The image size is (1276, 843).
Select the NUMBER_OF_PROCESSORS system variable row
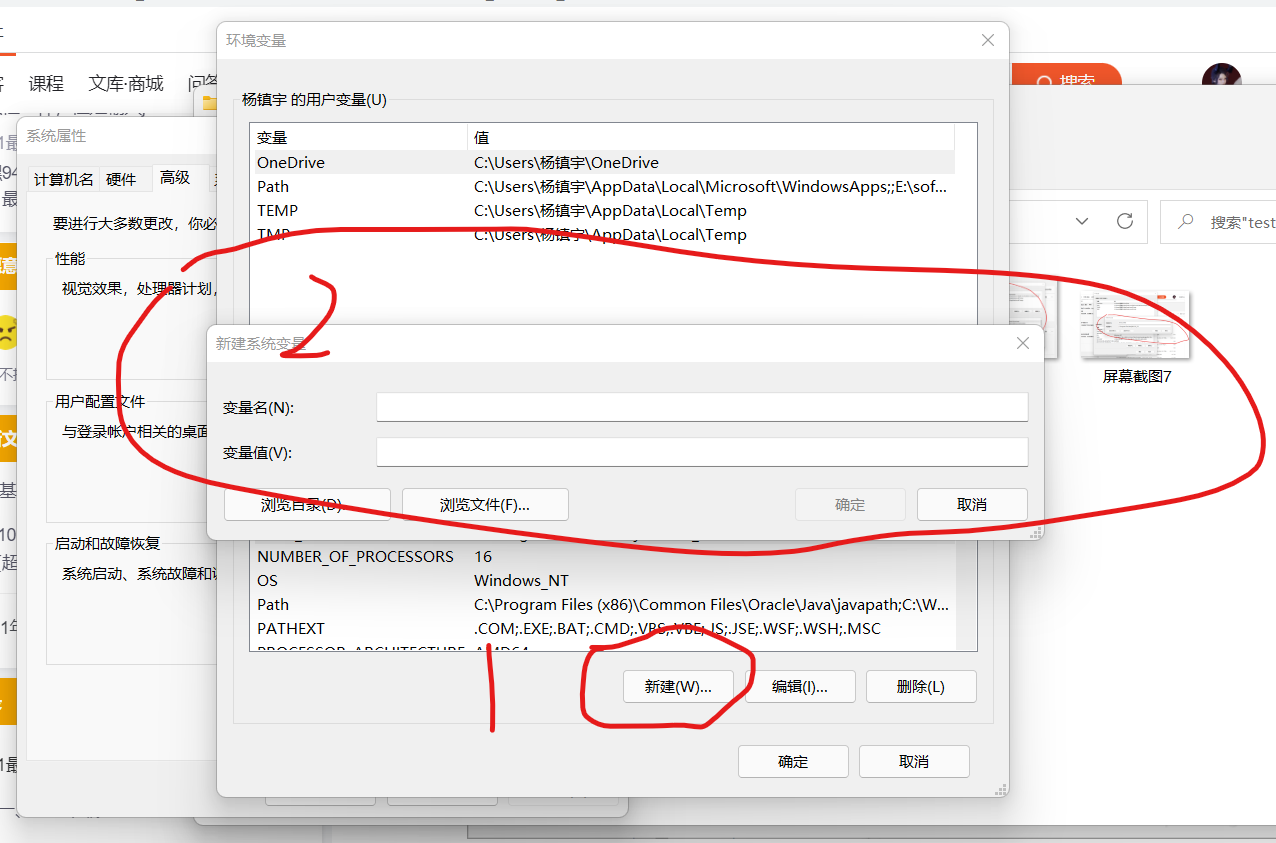602,556
